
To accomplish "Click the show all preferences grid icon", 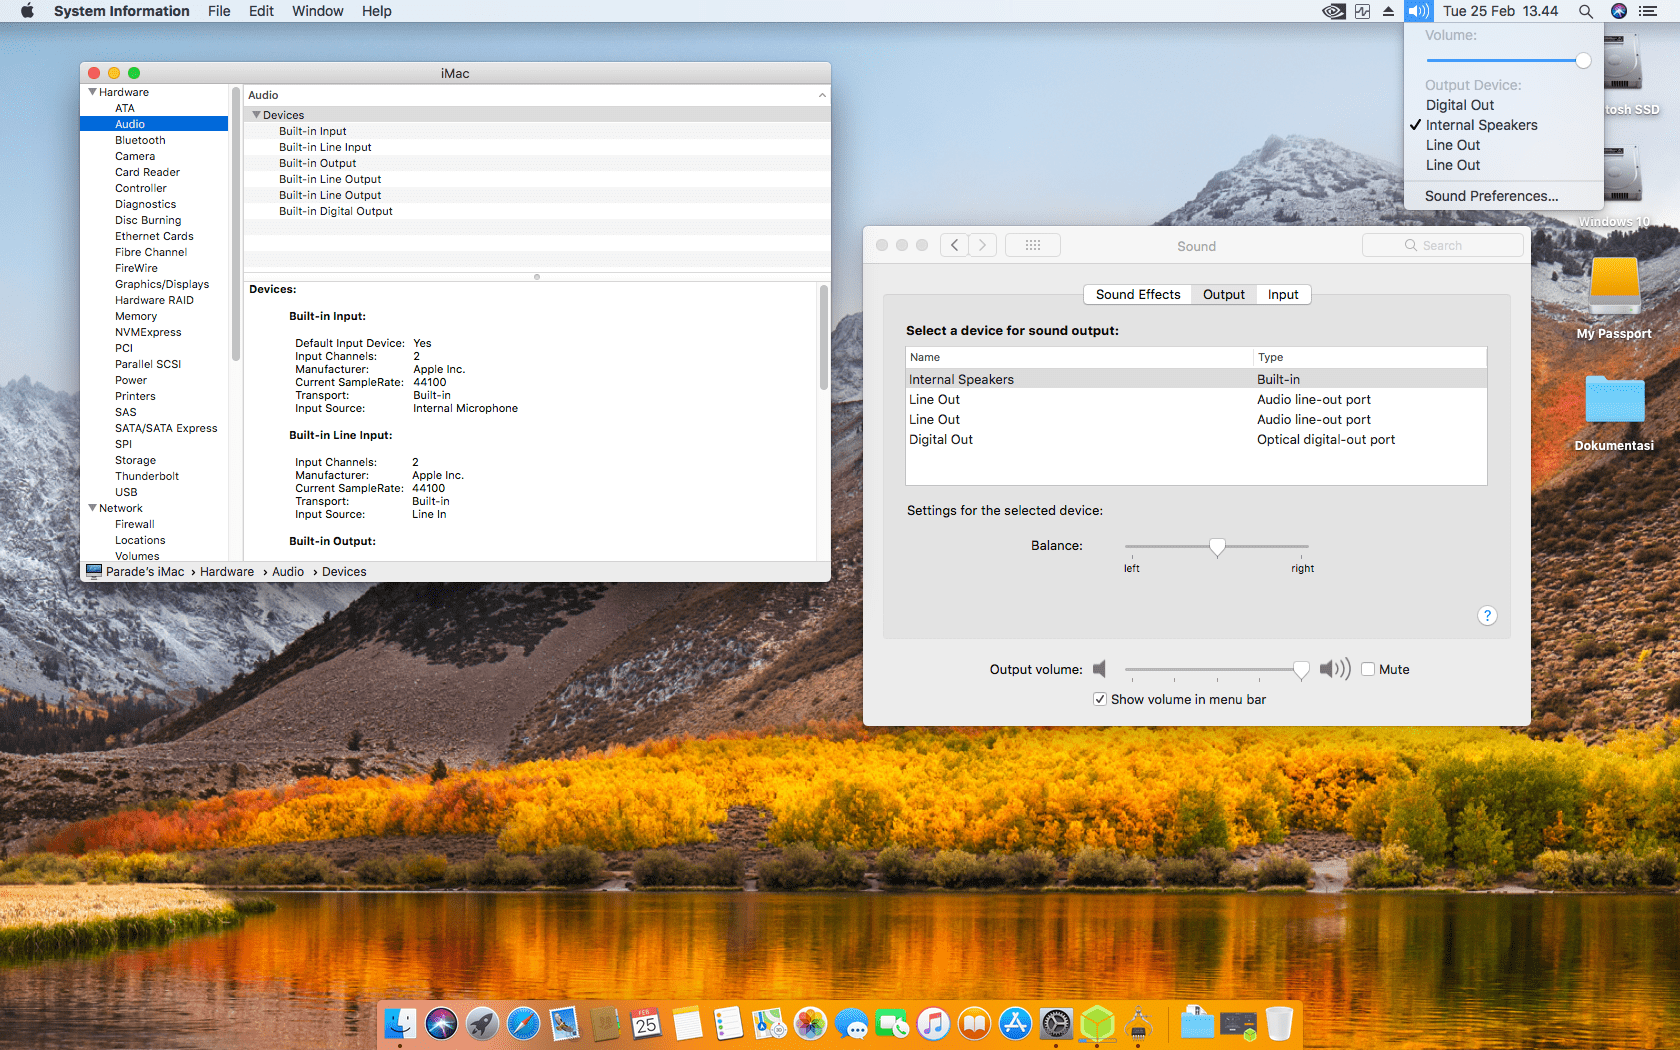I will pos(1032,245).
